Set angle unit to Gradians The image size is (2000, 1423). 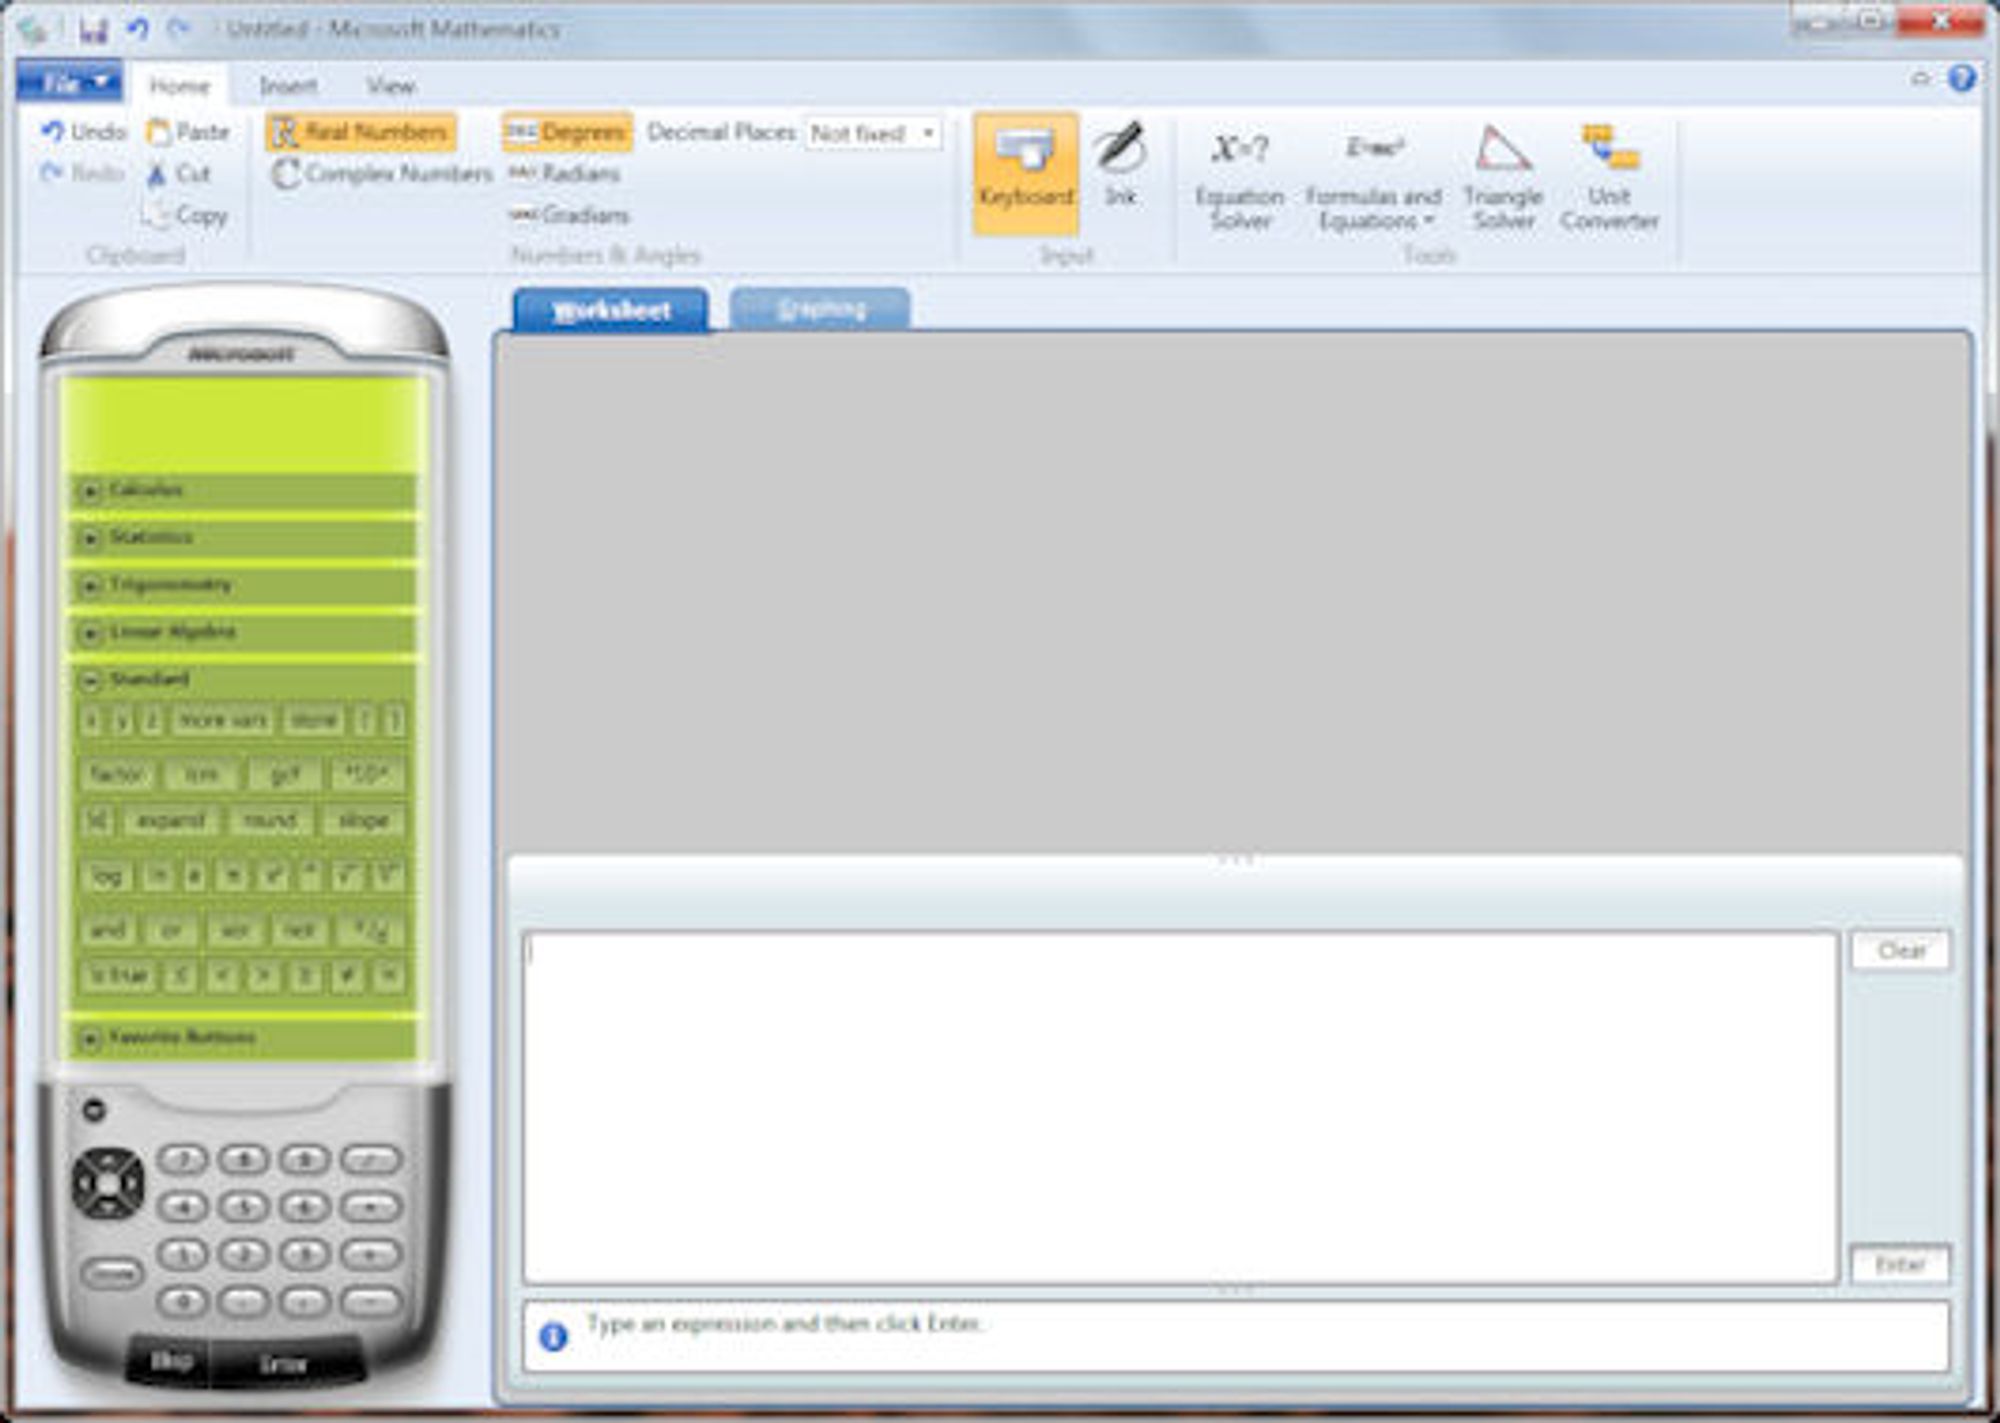coord(570,215)
